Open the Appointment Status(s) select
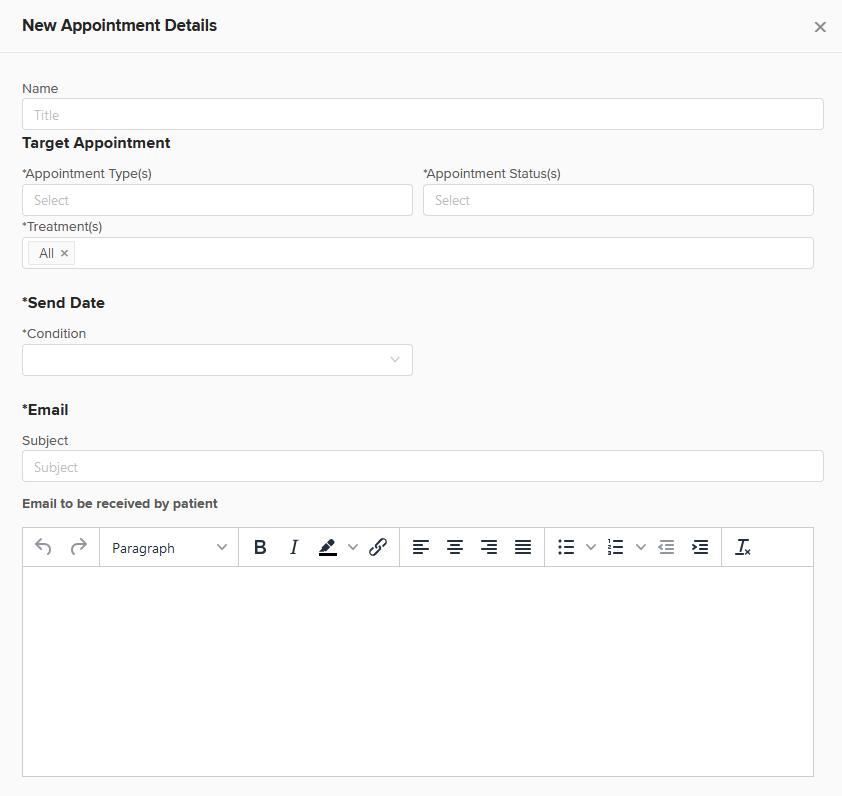This screenshot has width=842, height=796. [x=618, y=200]
